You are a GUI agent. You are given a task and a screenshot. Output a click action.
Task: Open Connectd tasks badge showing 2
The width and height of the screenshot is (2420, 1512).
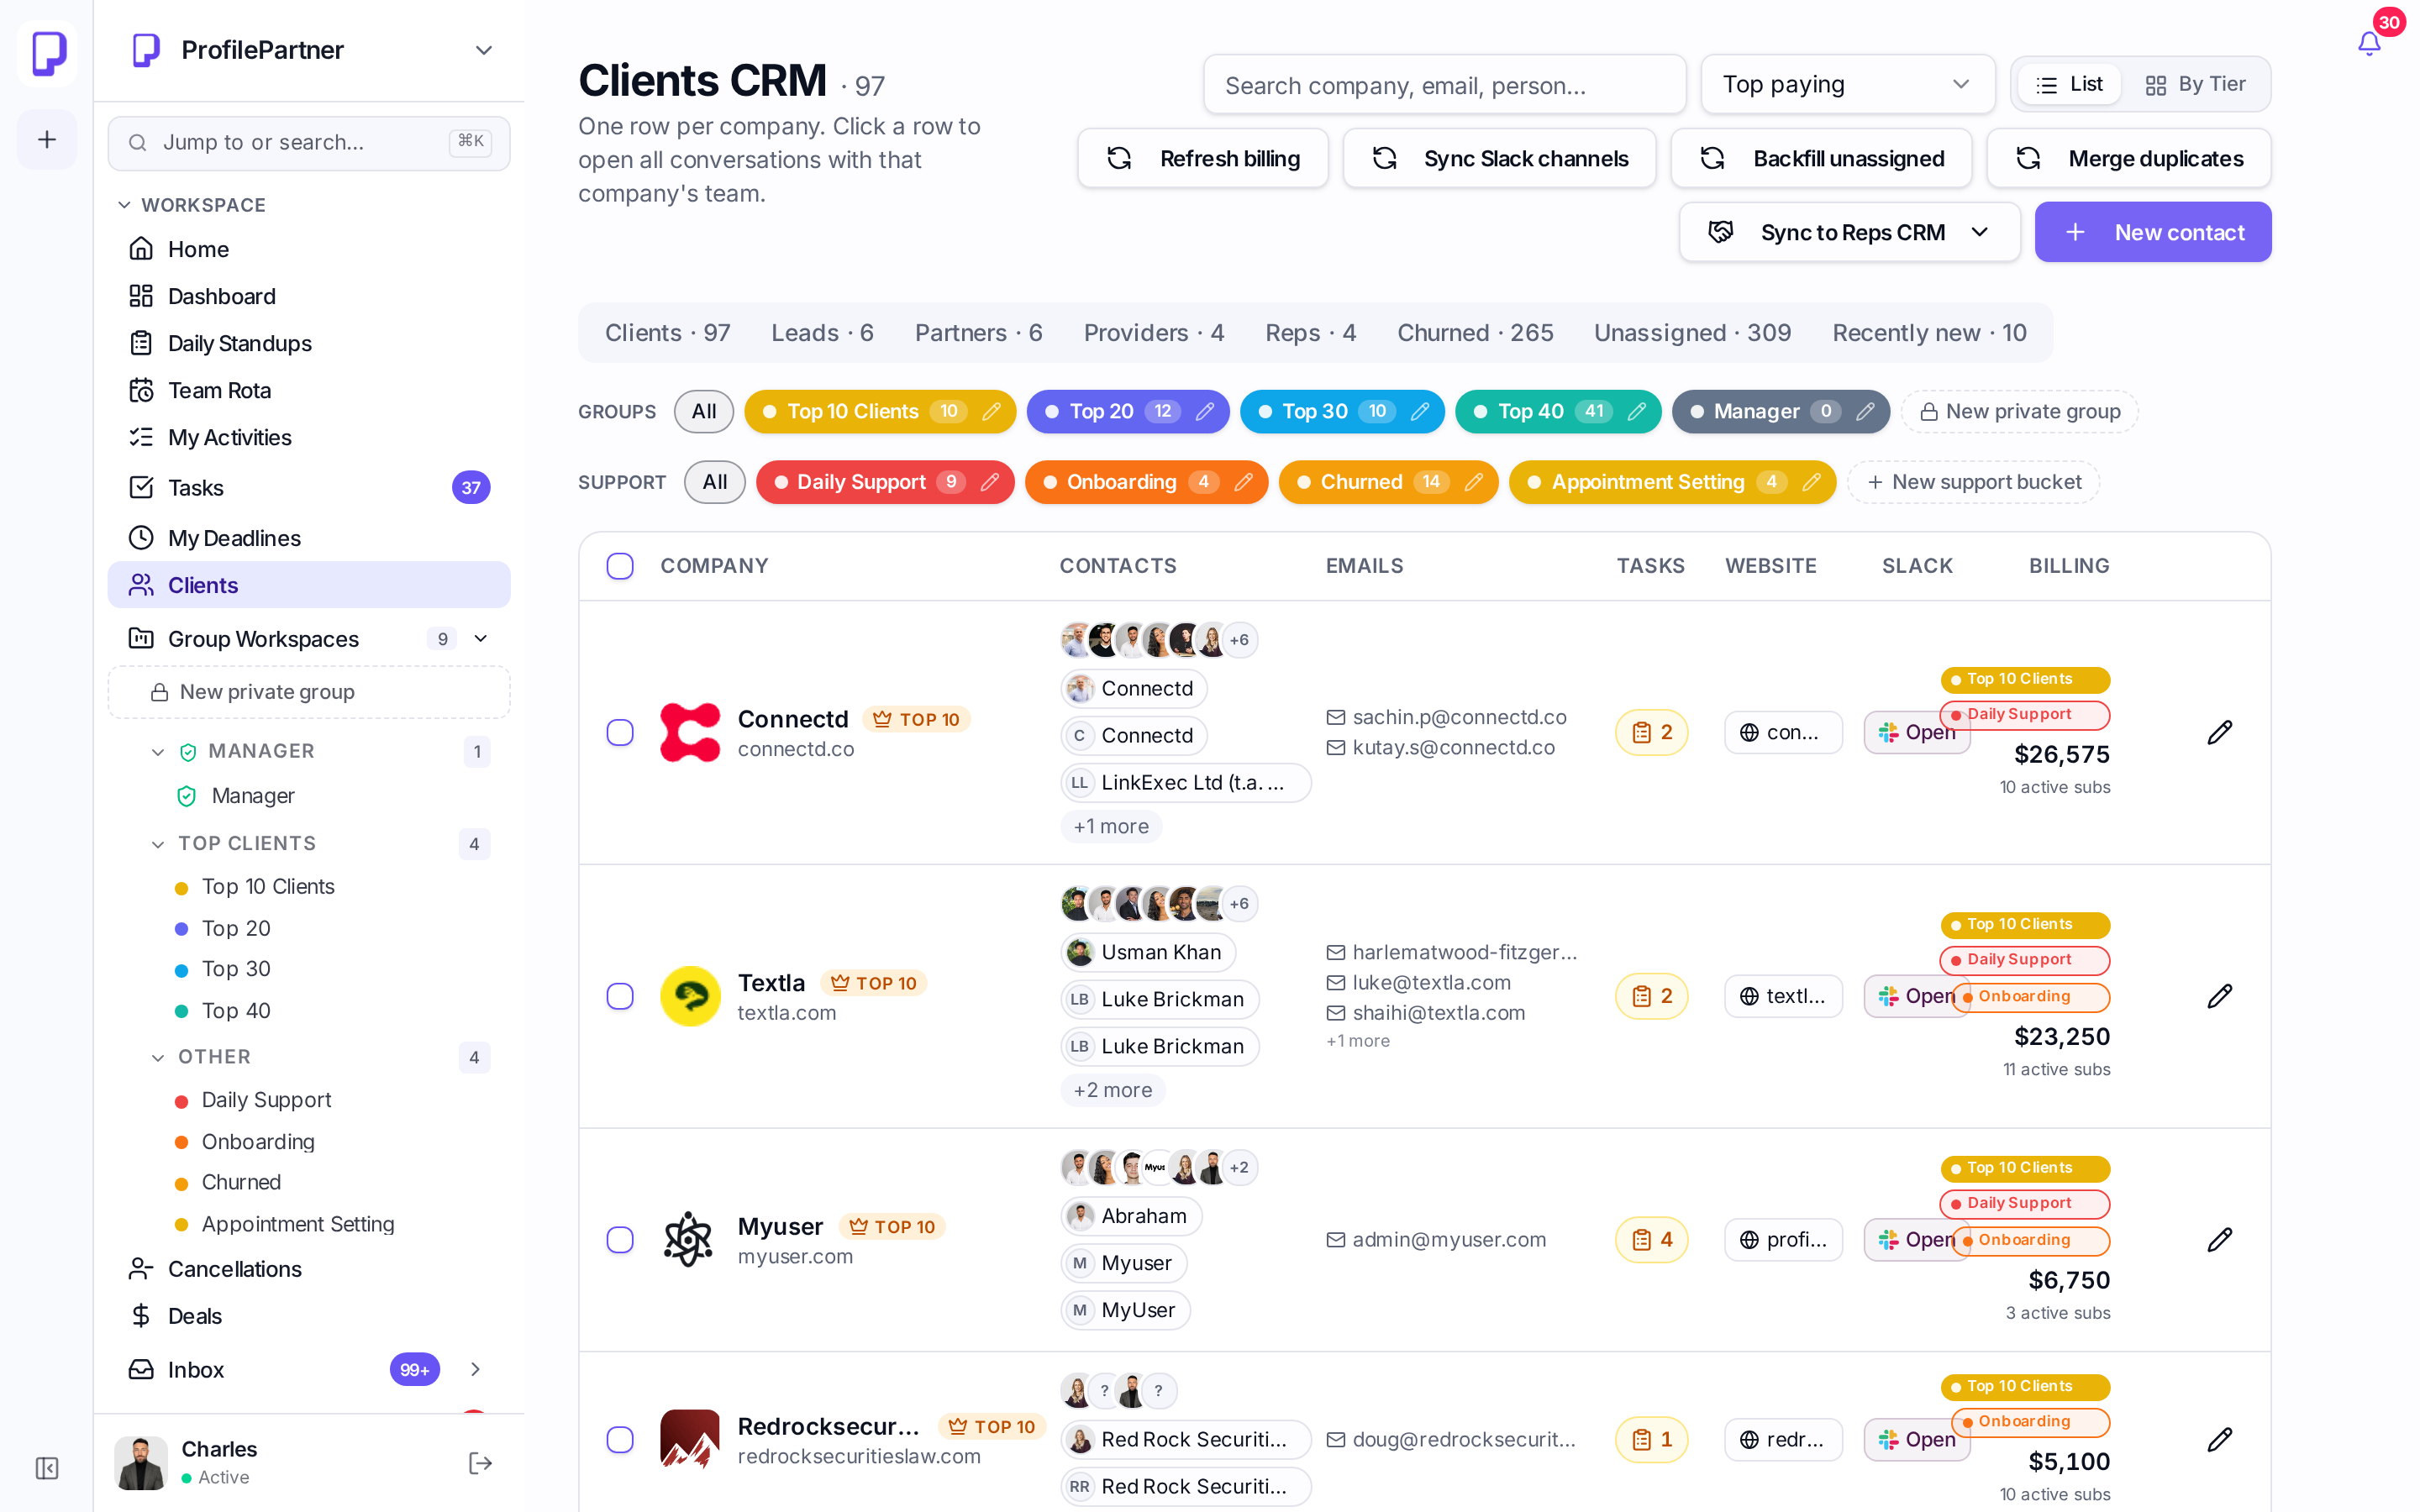(1651, 732)
